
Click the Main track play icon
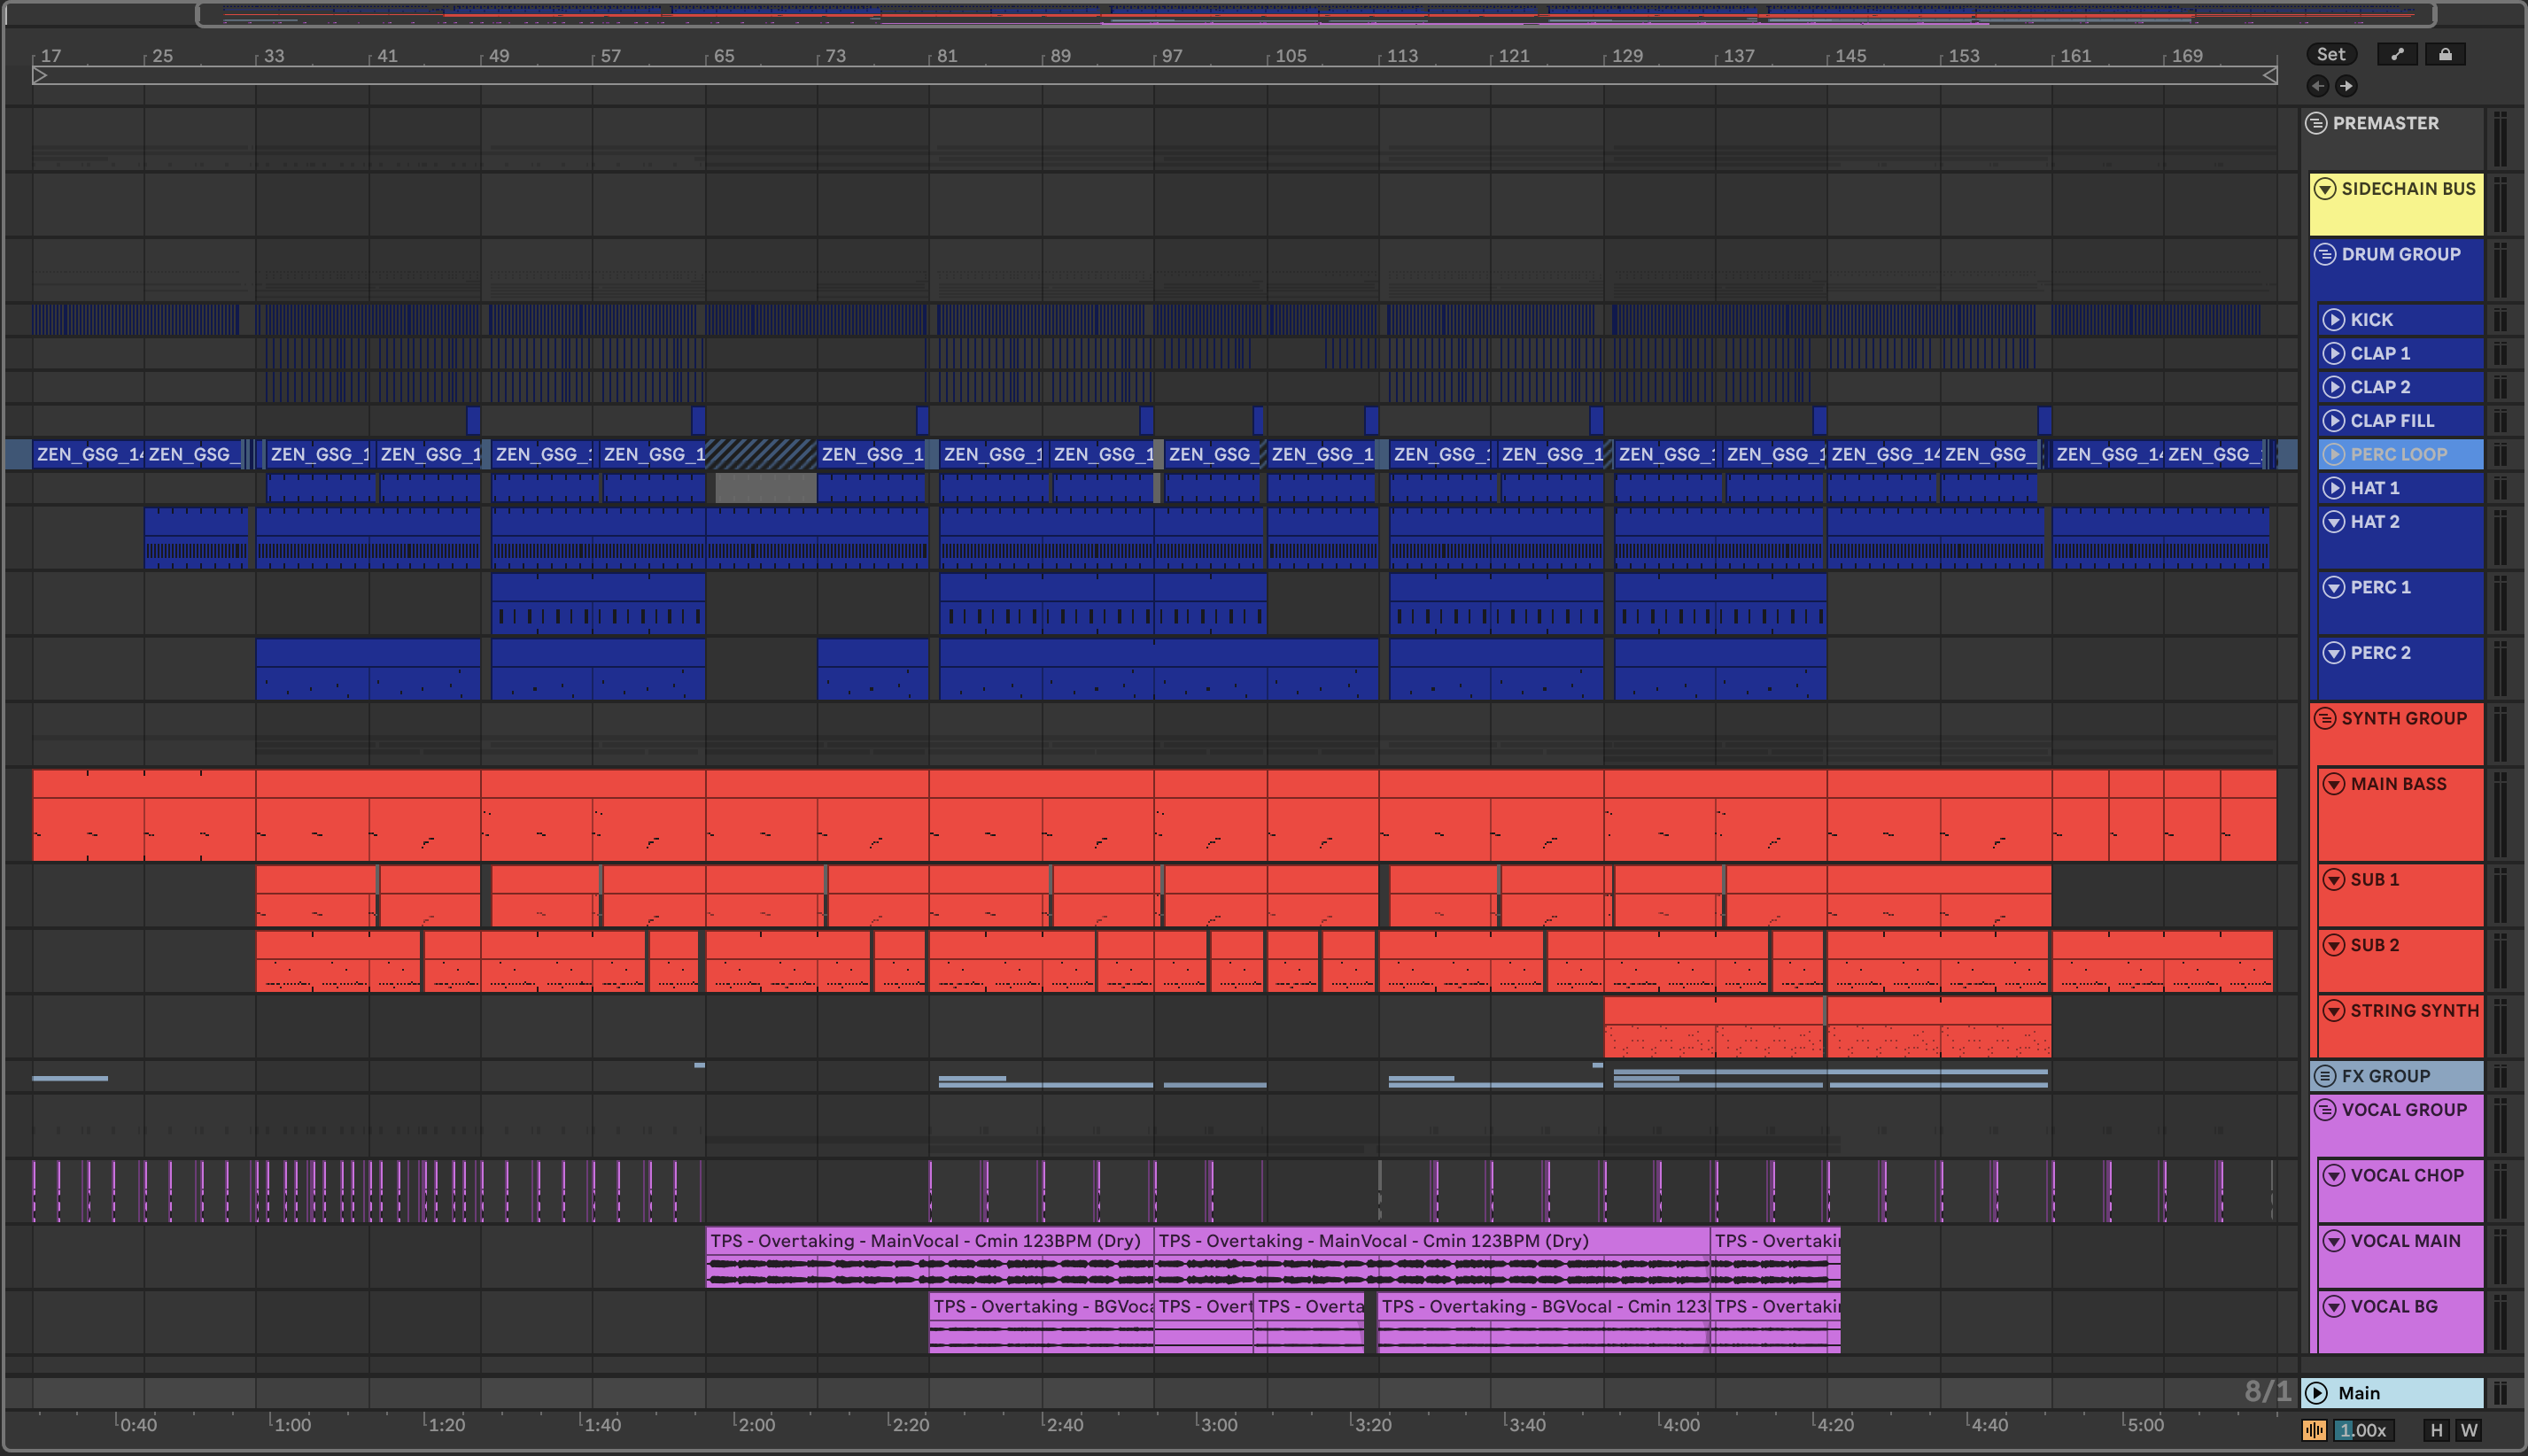pos(2317,1393)
